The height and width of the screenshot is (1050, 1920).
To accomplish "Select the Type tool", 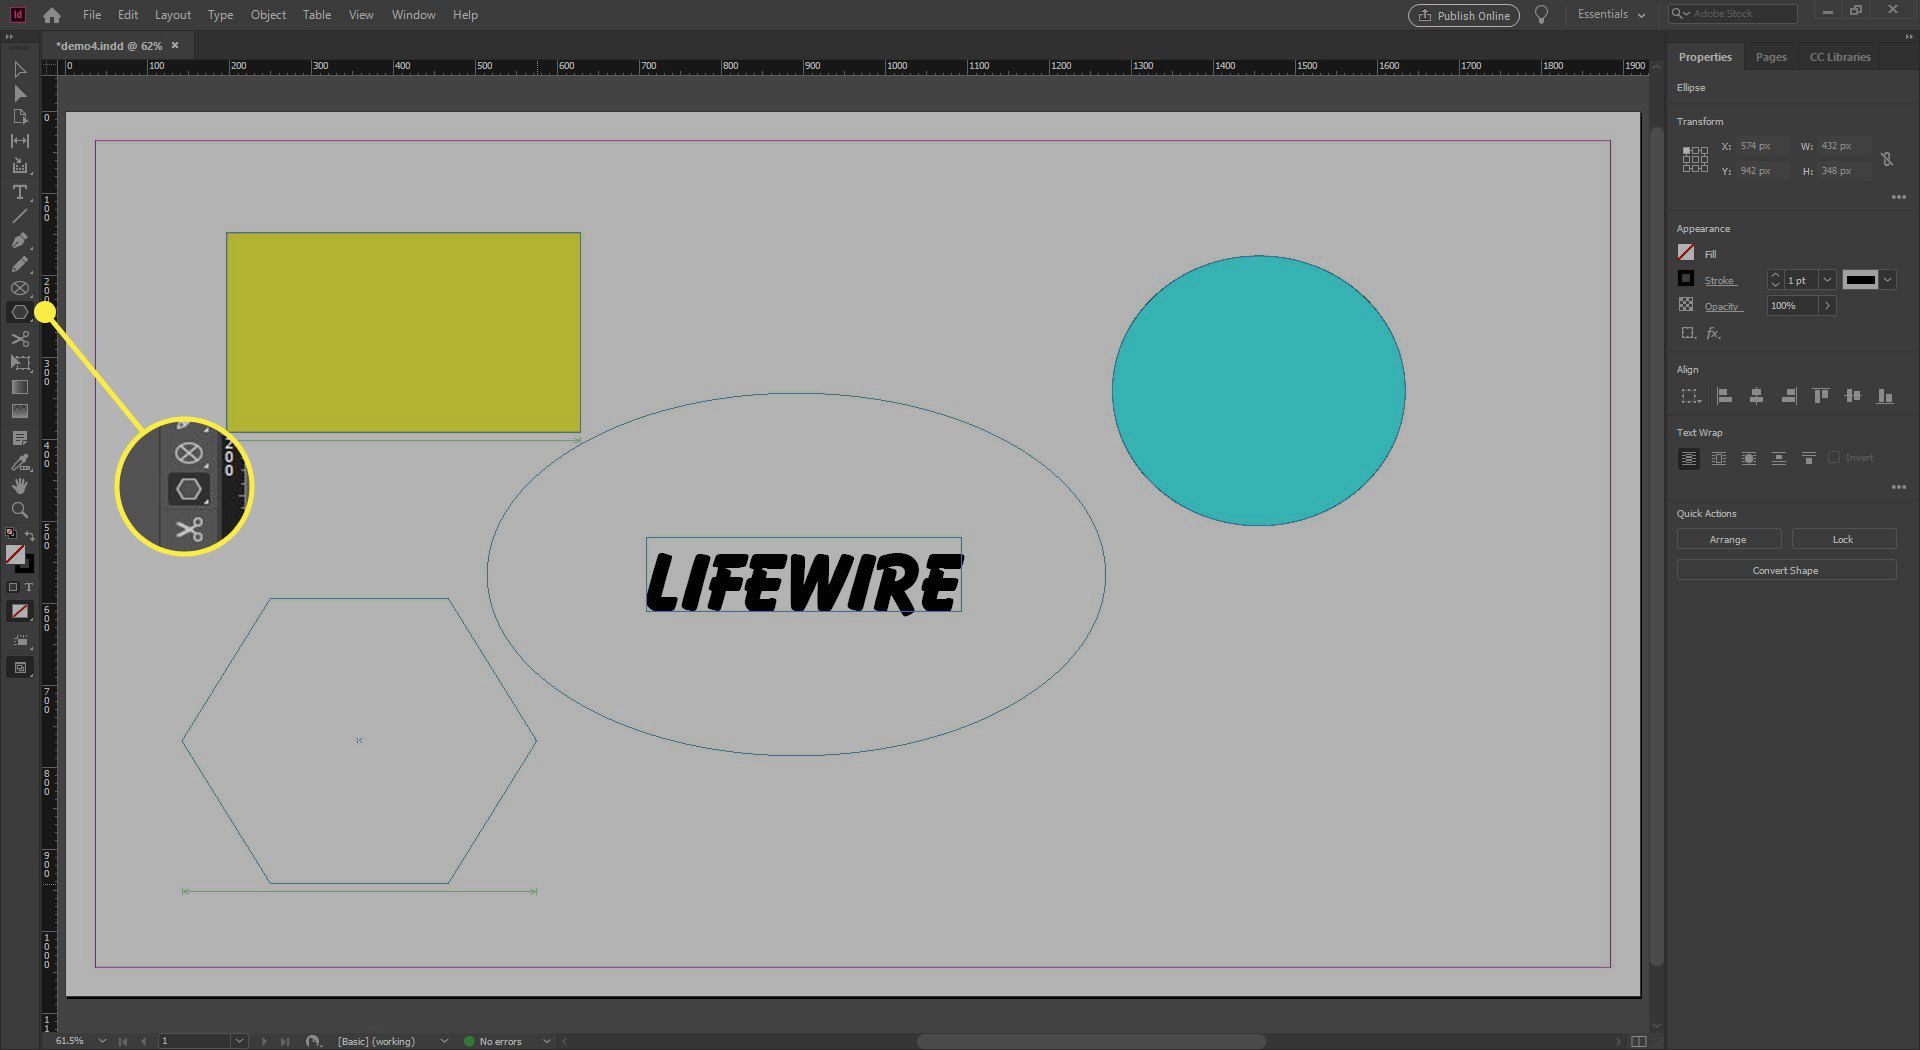I will click(x=19, y=192).
